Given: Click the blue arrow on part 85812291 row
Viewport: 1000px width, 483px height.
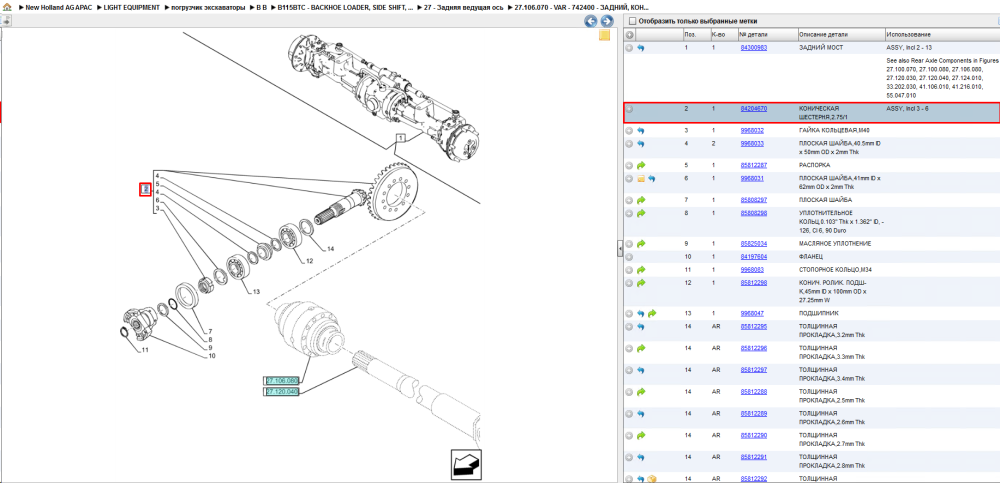Looking at the screenshot, I should click(640, 457).
